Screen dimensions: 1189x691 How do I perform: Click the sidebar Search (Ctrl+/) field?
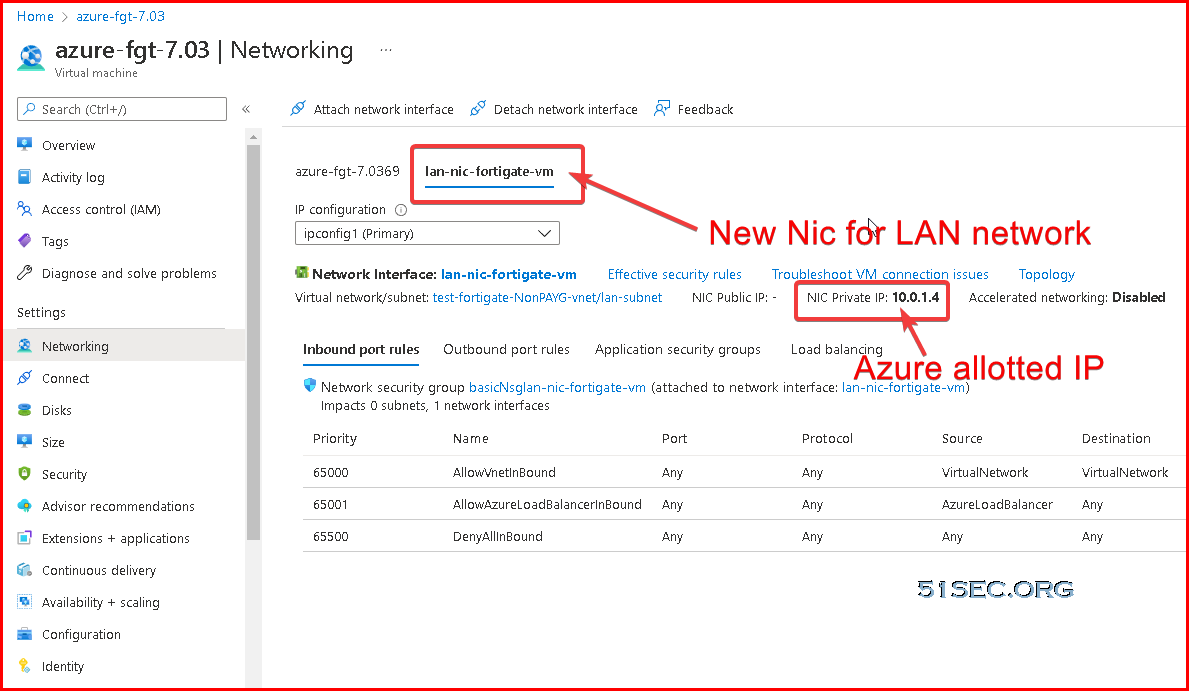[121, 109]
